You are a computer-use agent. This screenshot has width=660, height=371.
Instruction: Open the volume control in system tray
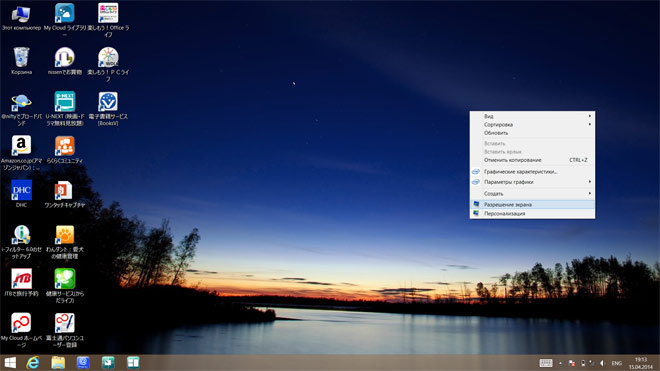coord(602,363)
